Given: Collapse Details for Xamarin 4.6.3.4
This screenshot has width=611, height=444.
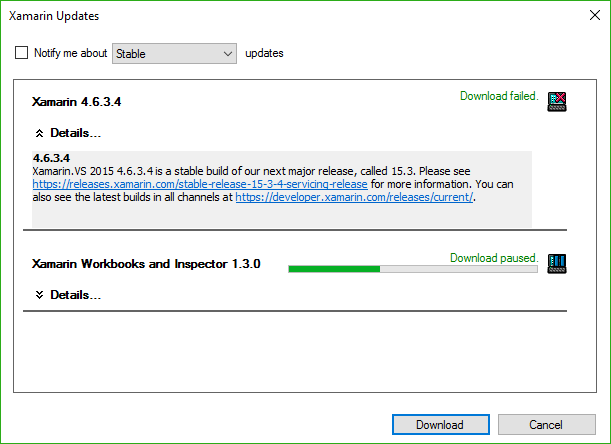Looking at the screenshot, I should point(68,133).
